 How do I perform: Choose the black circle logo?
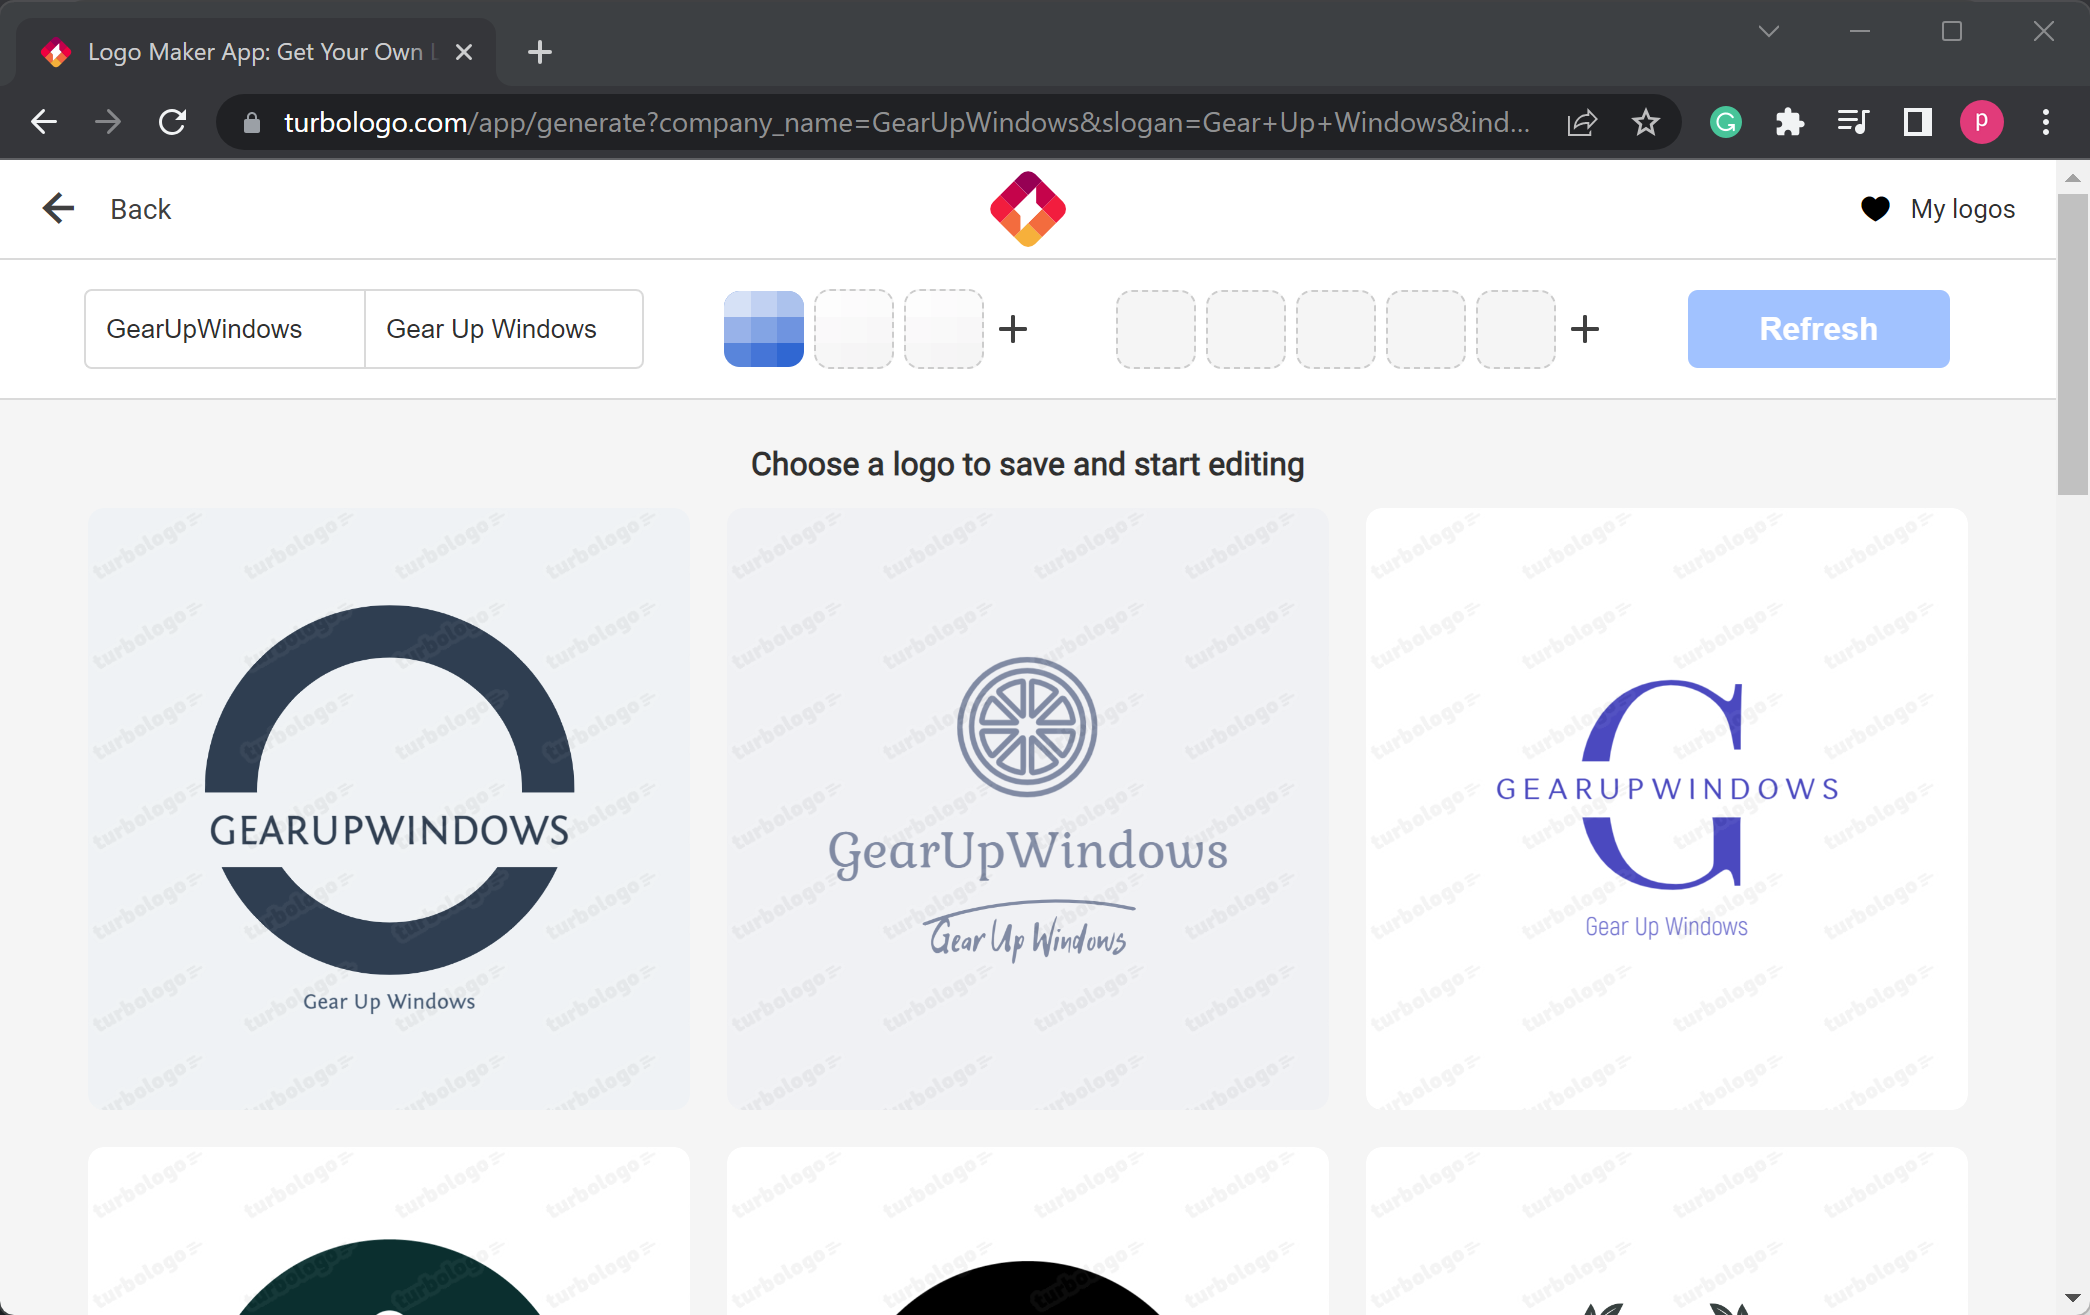point(1028,1231)
